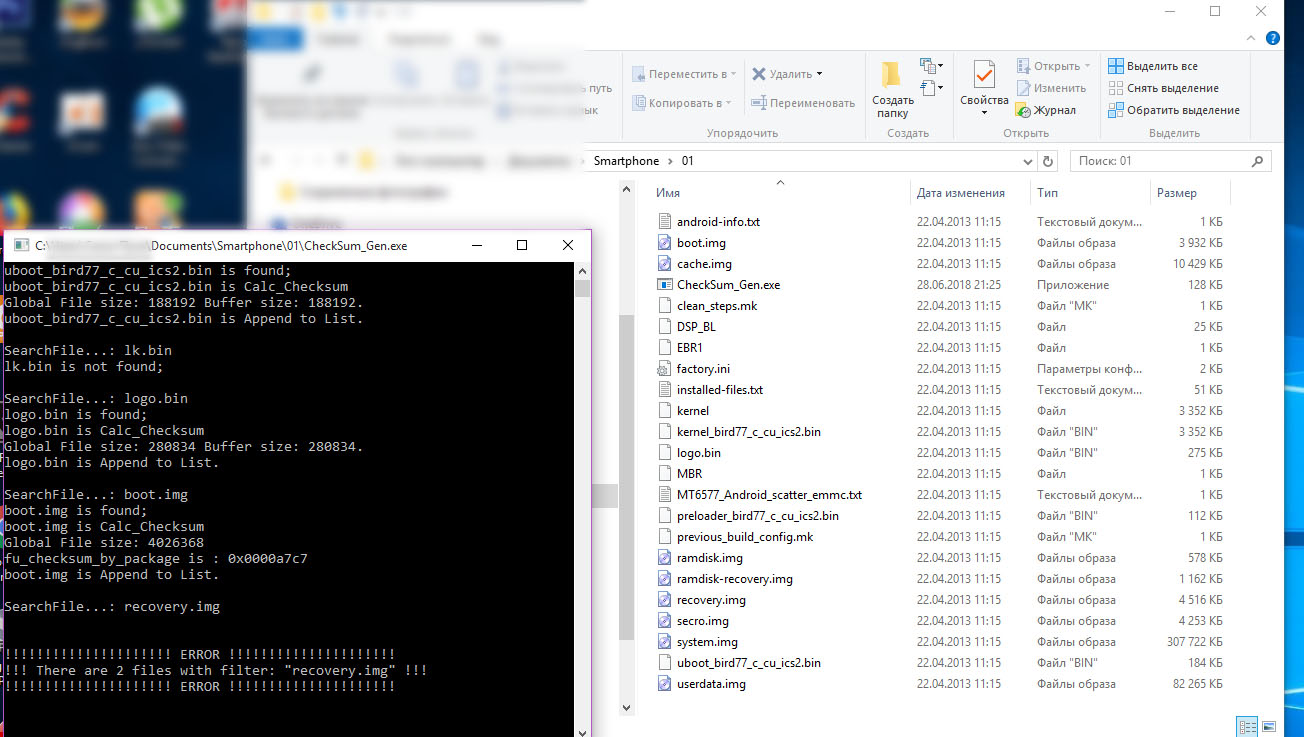
Task: Open the Открыть dropdown arrow
Action: pos(1087,66)
